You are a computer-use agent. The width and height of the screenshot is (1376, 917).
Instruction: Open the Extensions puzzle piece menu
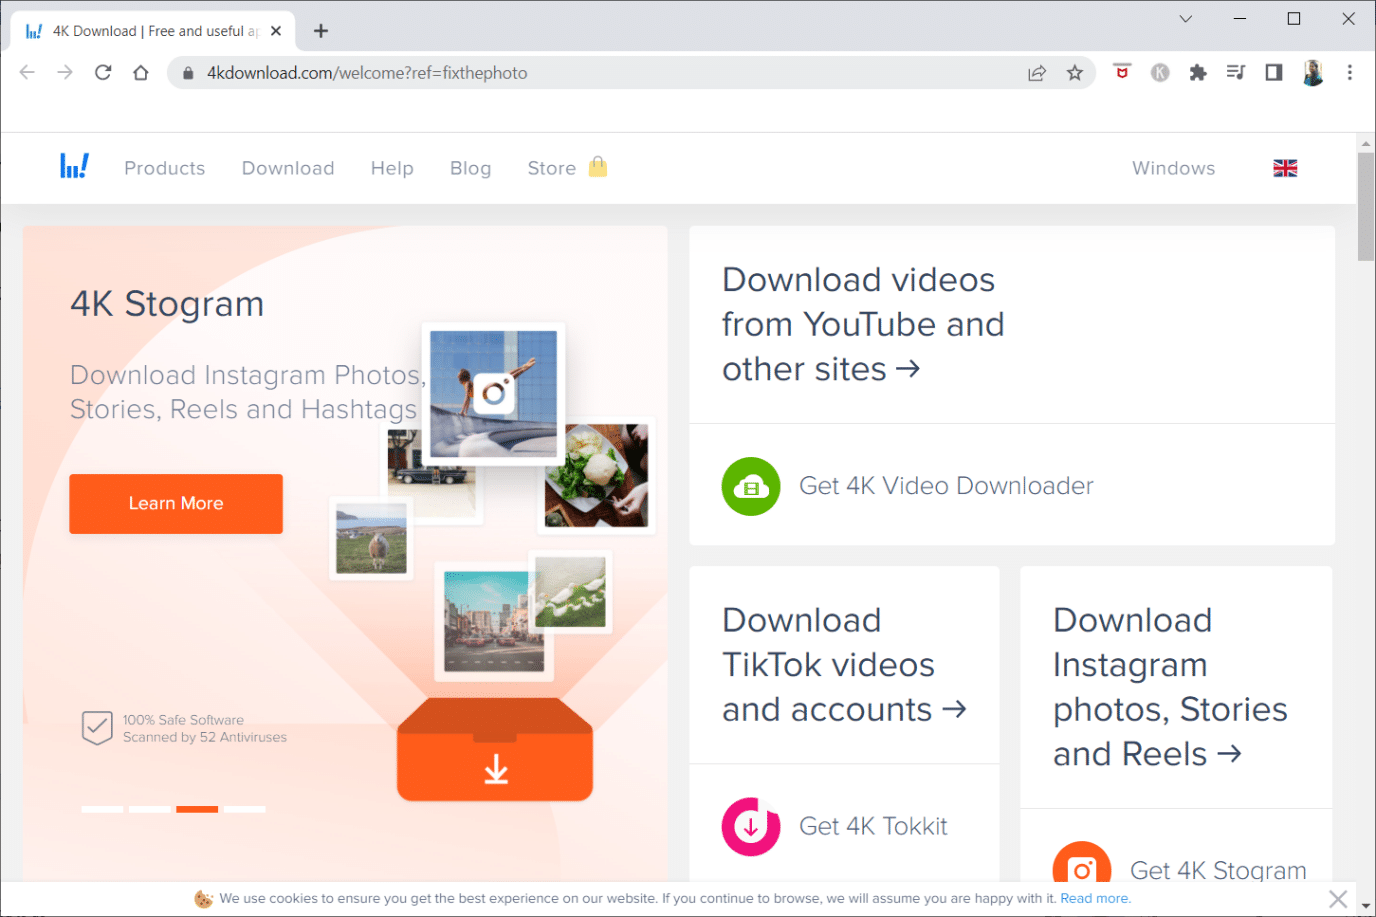(x=1198, y=72)
